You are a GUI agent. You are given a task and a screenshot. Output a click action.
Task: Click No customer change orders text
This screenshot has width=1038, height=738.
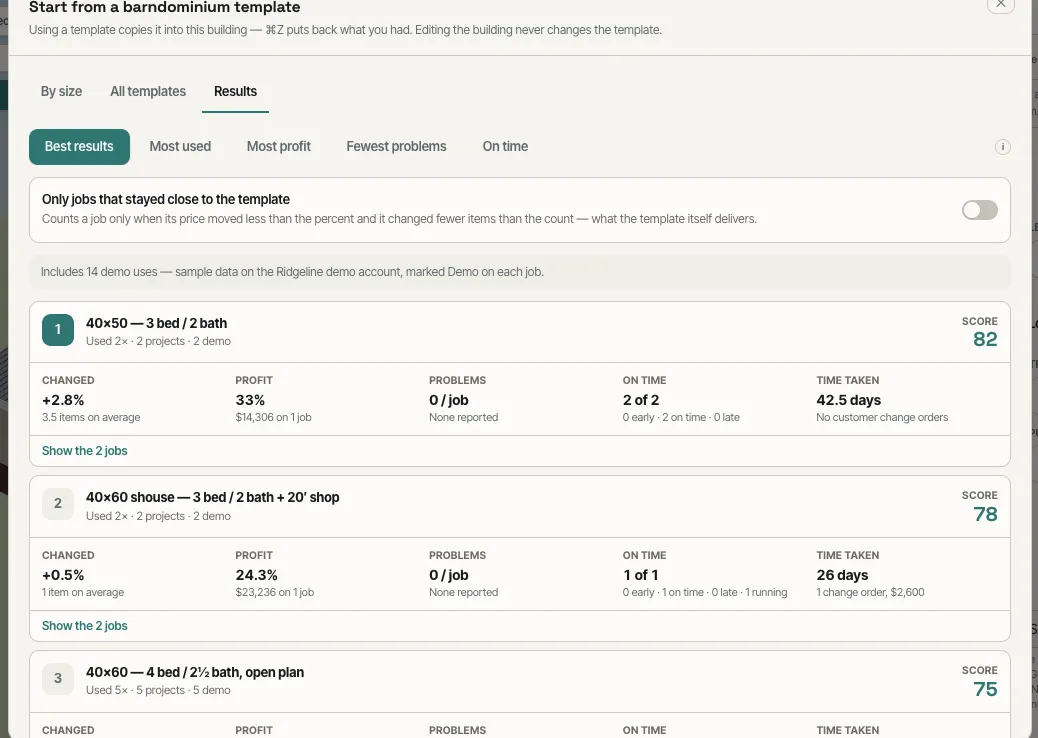(x=882, y=418)
